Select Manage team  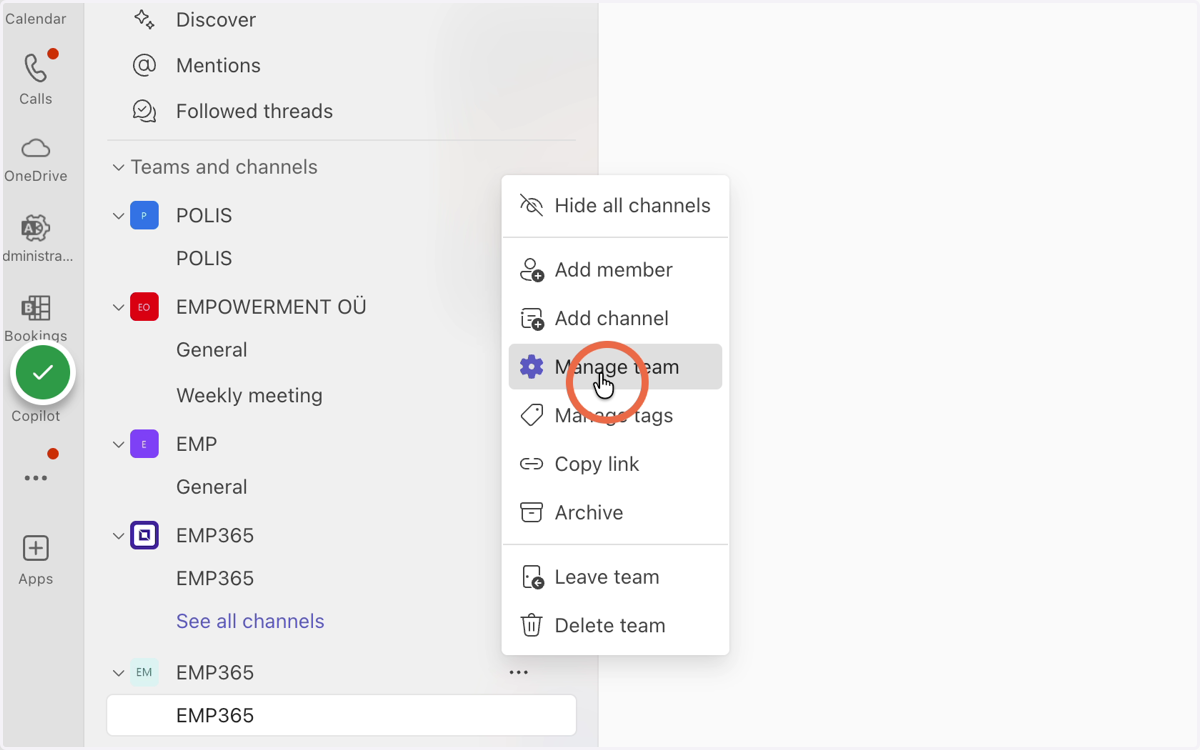click(x=615, y=367)
